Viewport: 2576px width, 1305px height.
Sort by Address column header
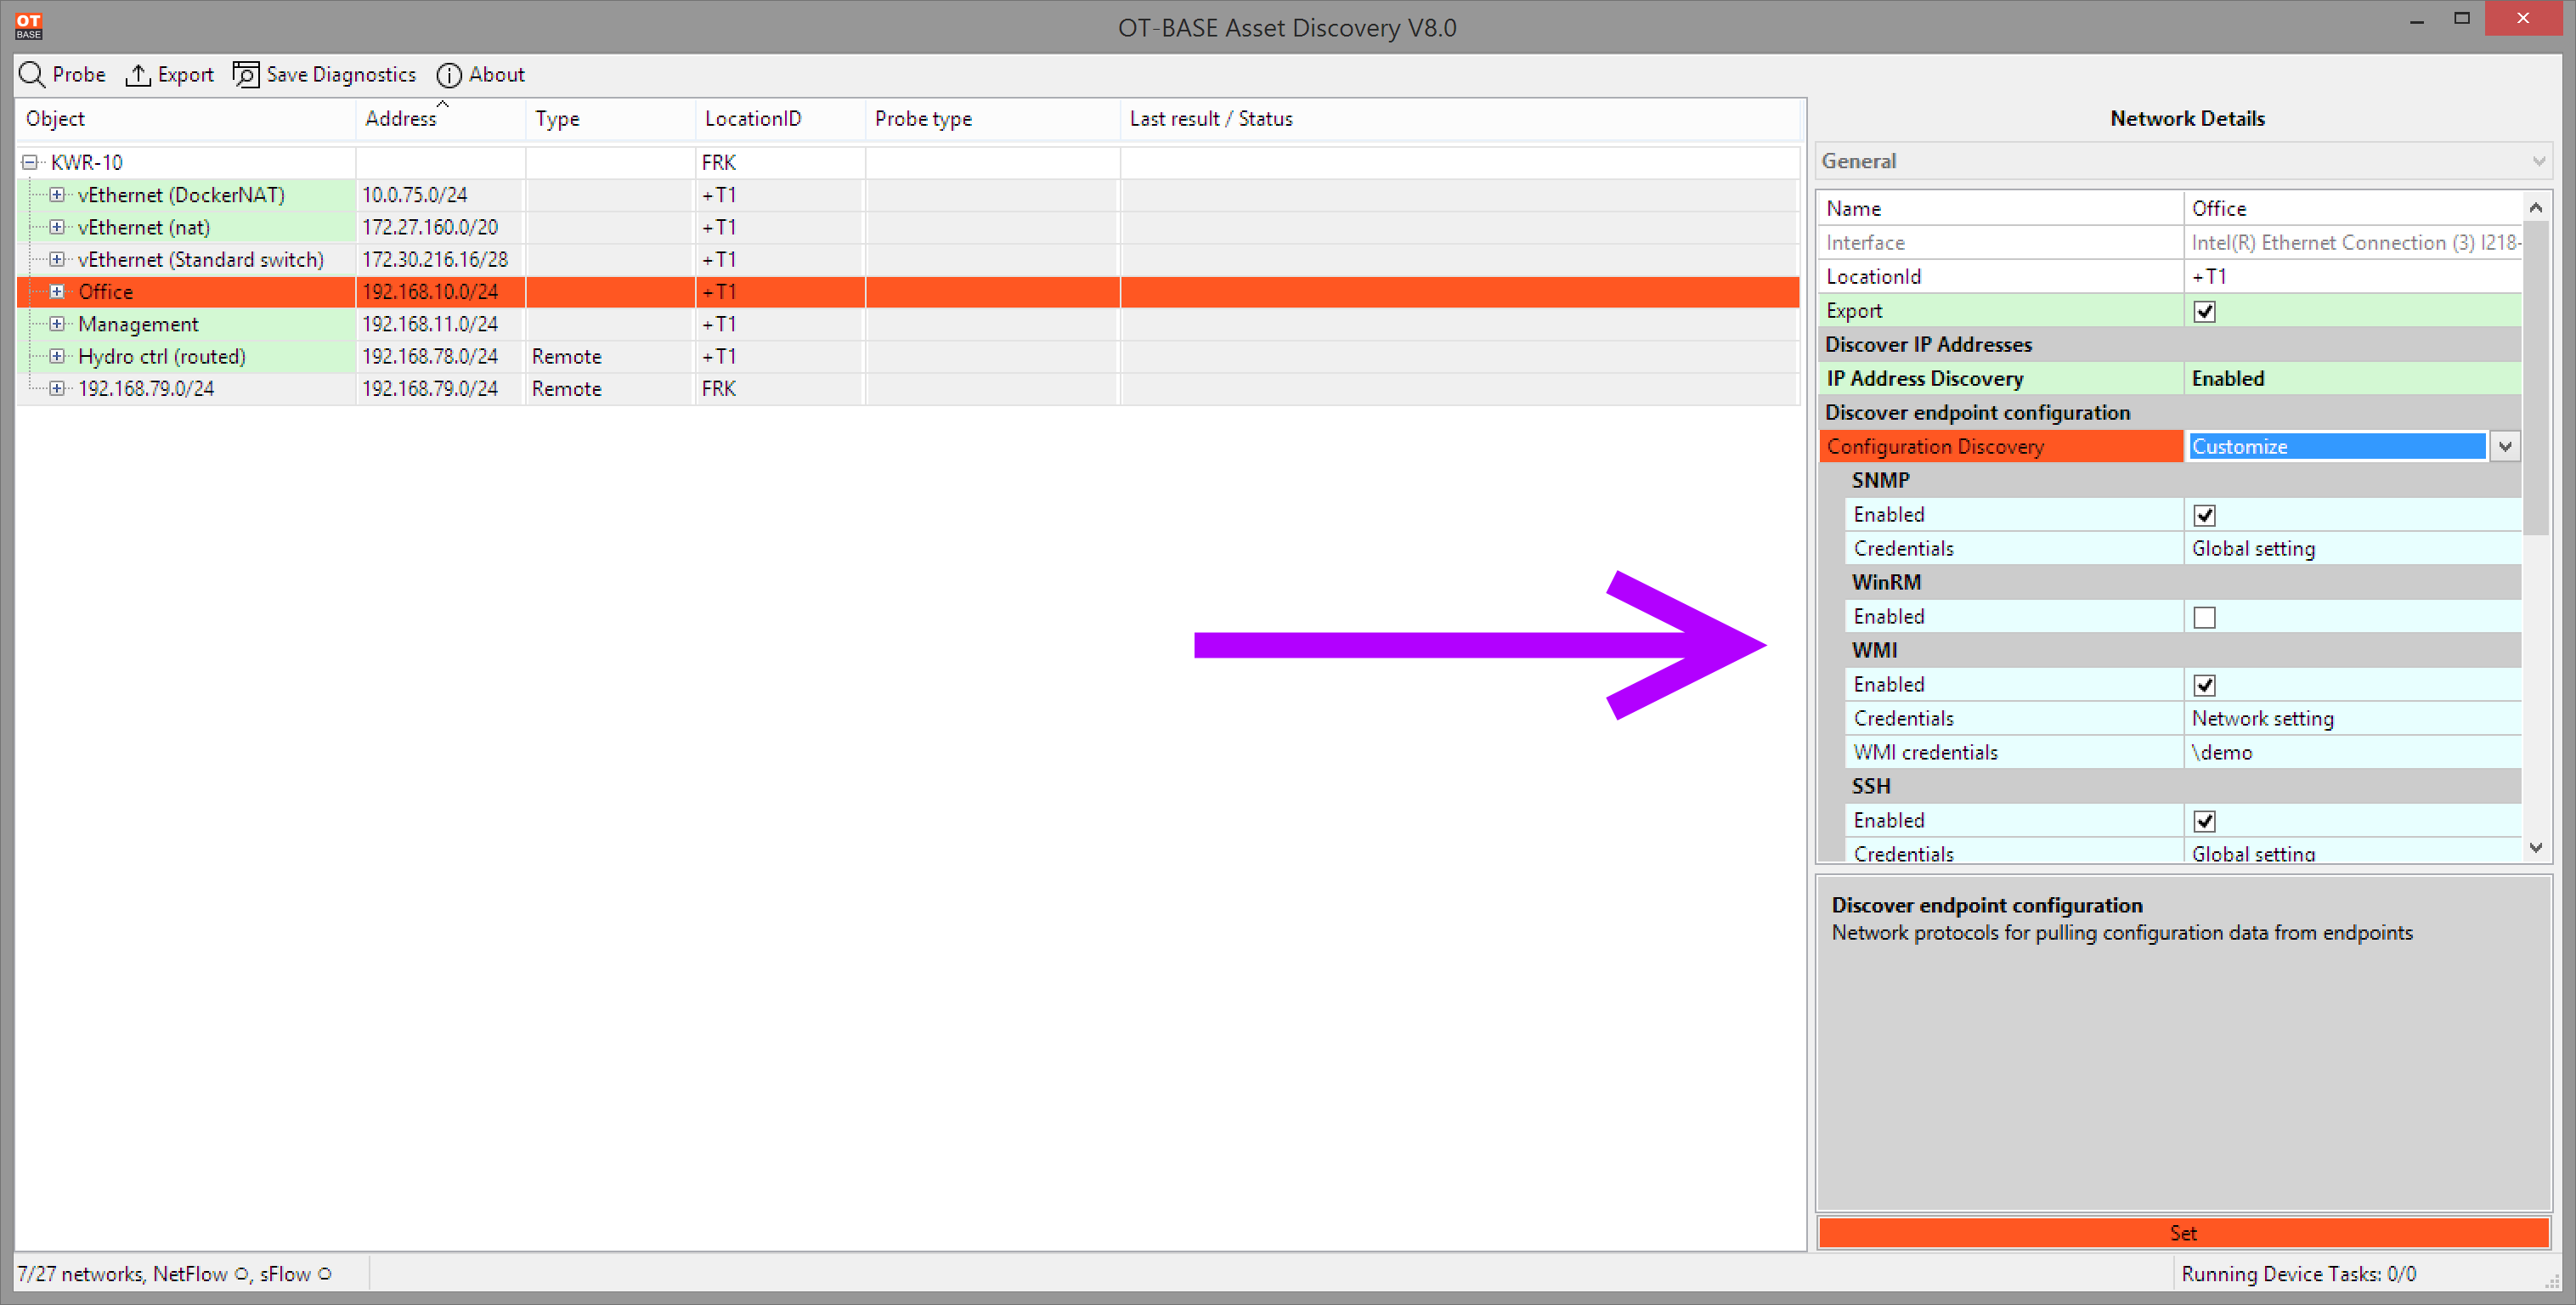pyautogui.click(x=441, y=119)
